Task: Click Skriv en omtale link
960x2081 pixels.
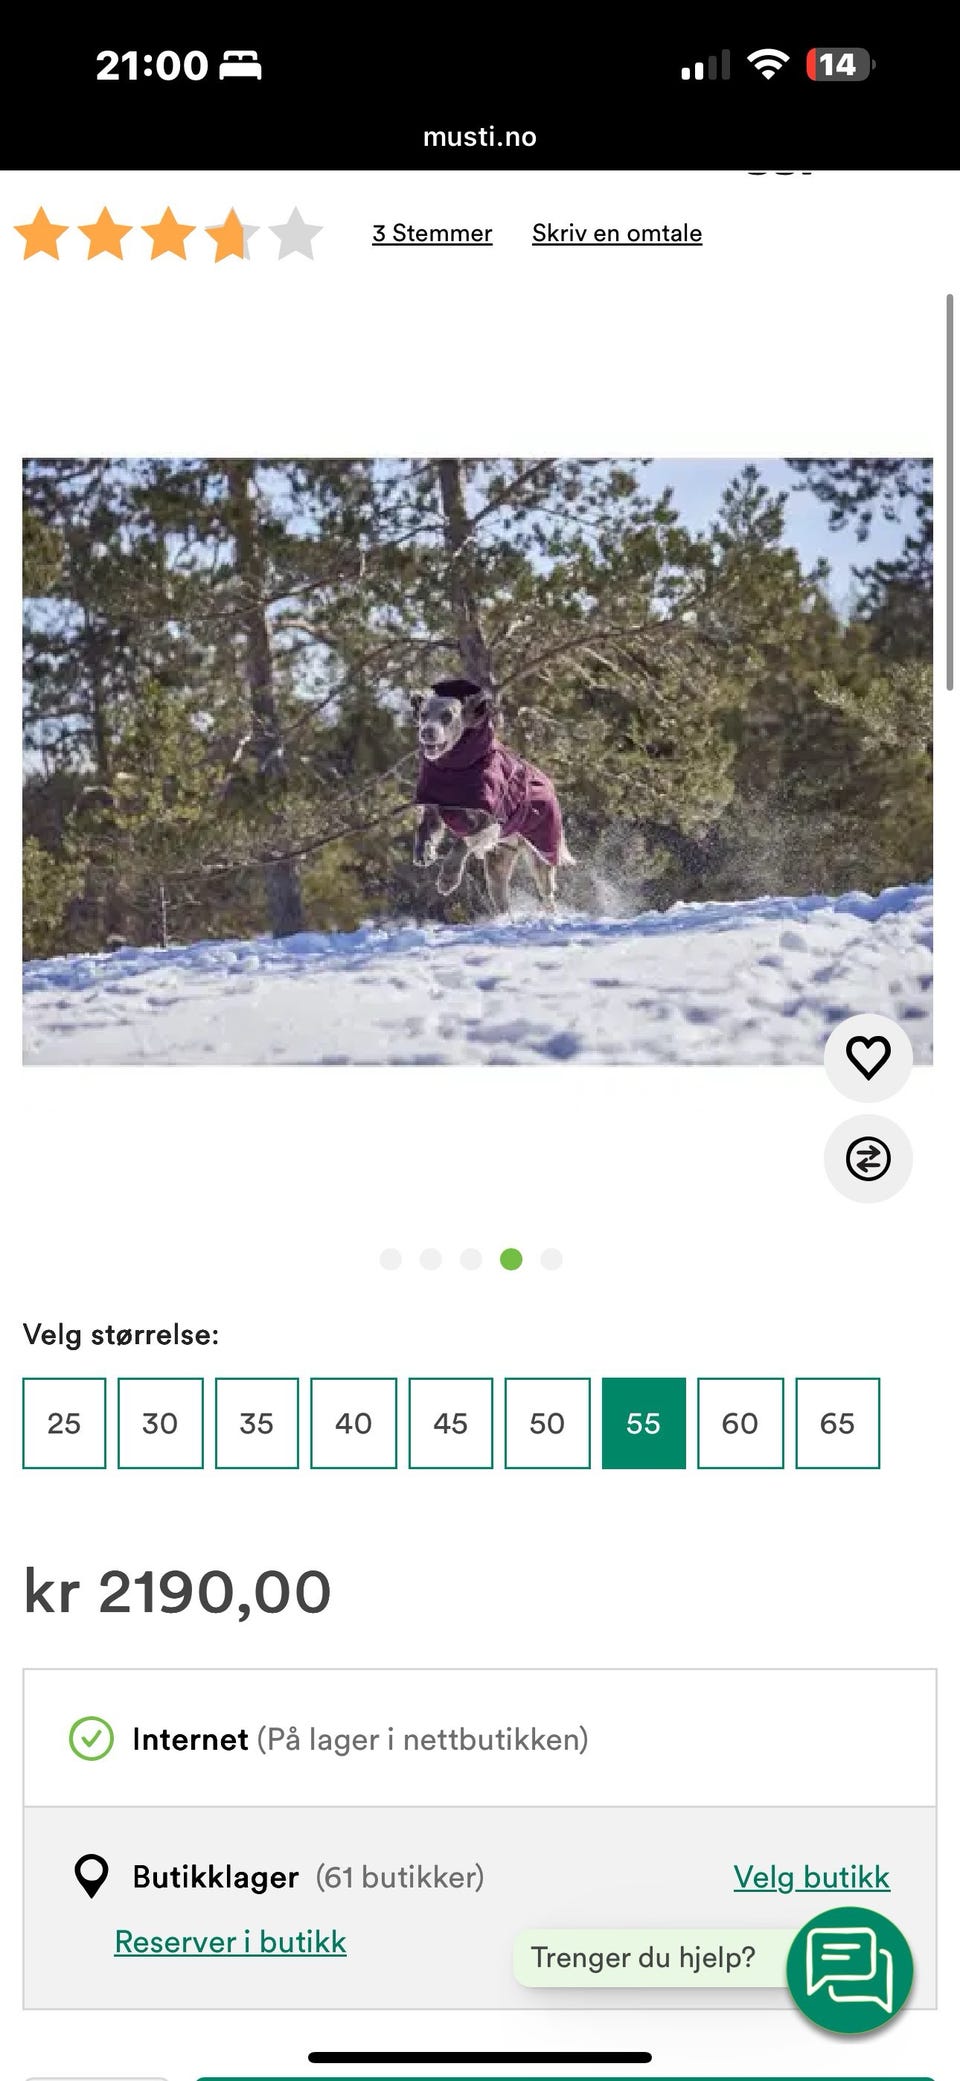Action: pos(617,233)
